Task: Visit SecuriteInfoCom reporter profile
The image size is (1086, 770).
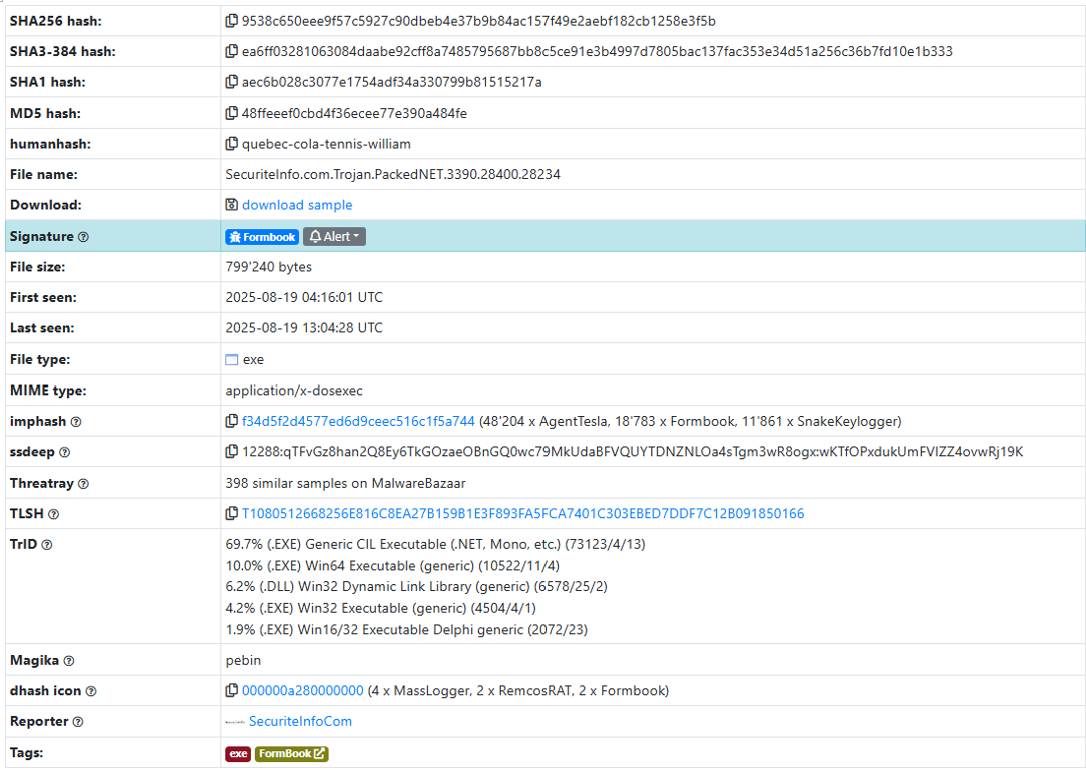Action: pyautogui.click(x=300, y=722)
